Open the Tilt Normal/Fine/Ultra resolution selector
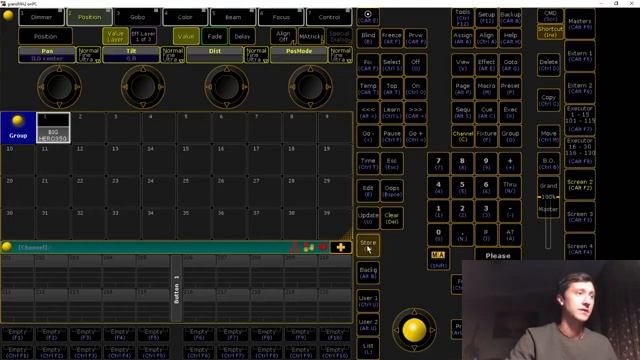640x360 pixels. [x=173, y=55]
